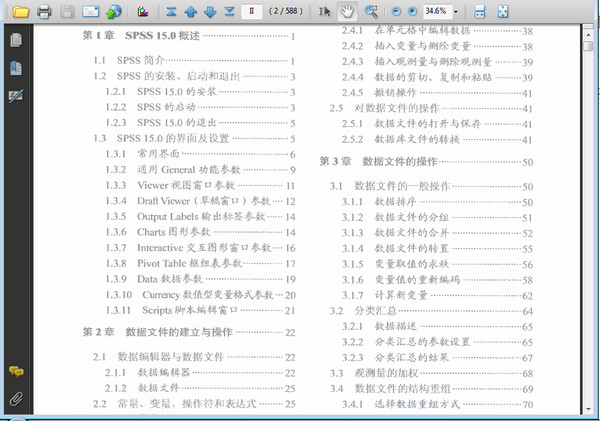600x421 pixels.
Task: Click entry '2.1 数据编辑器与数据文件'
Action: (158, 357)
